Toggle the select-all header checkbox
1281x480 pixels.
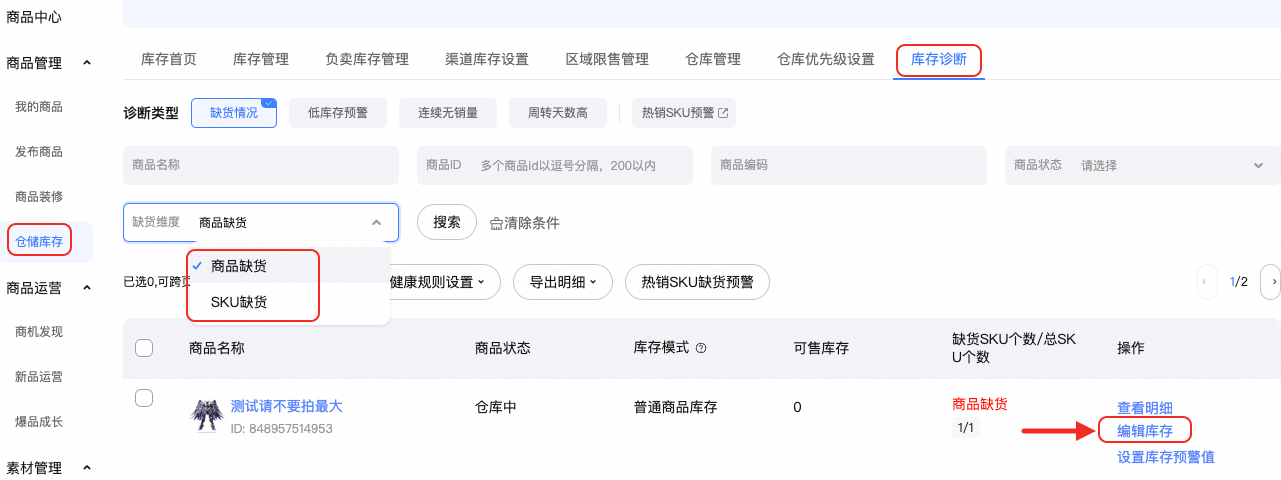pos(144,348)
